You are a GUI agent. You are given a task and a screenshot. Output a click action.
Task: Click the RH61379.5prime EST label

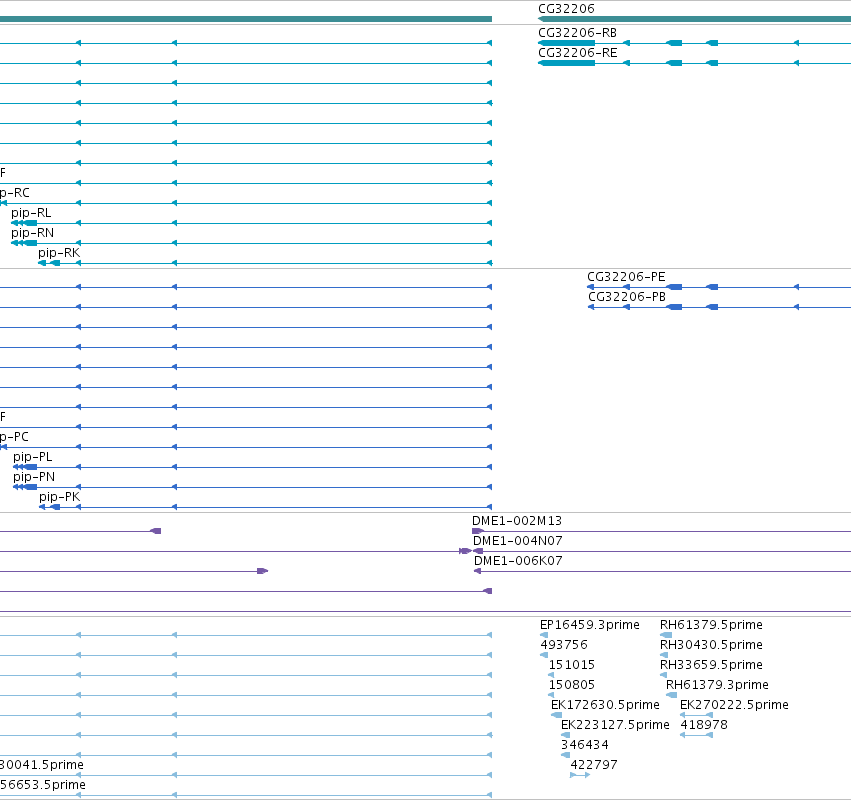711,625
